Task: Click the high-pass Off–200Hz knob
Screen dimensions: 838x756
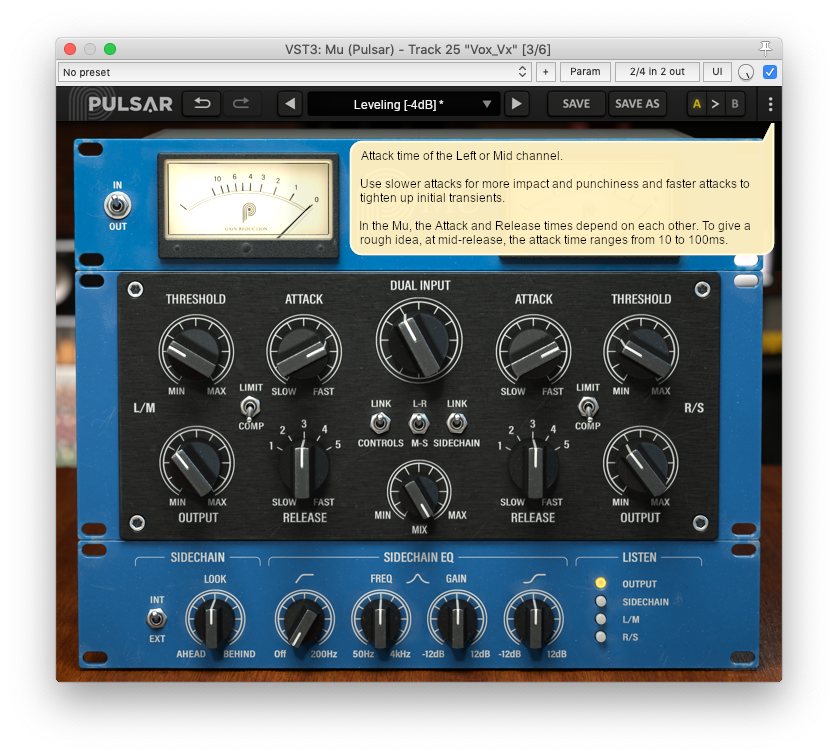Action: 304,620
